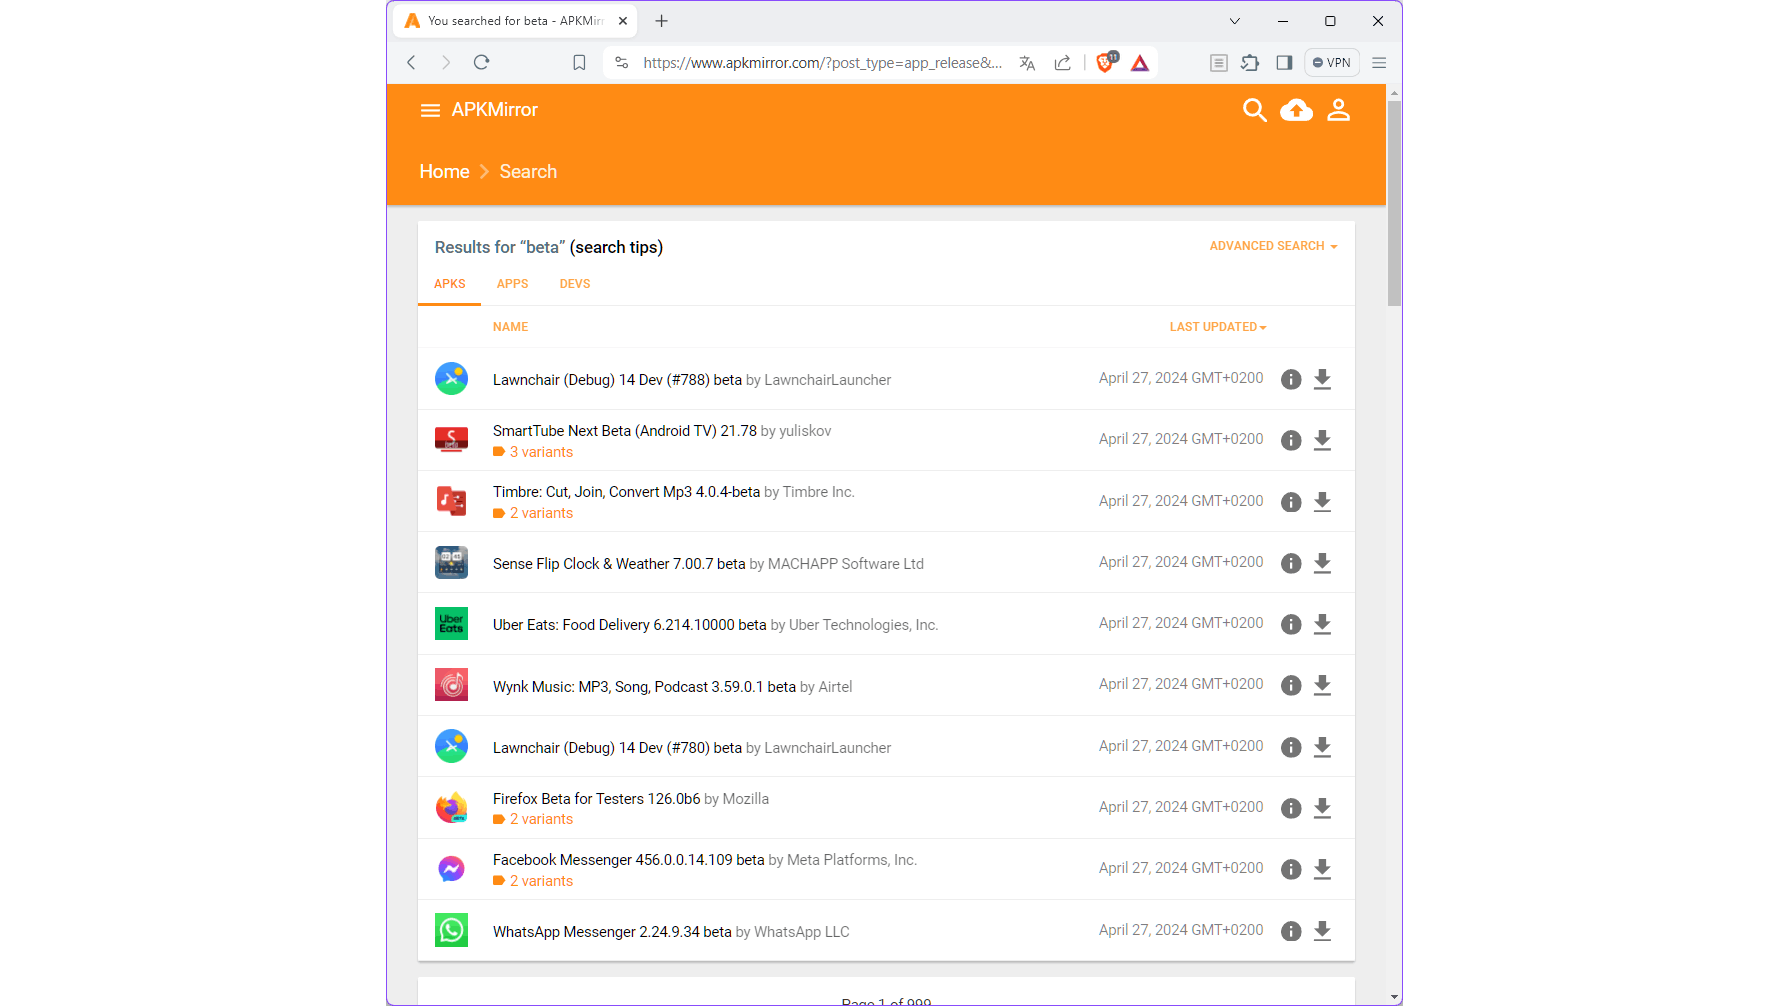
Task: Show info for Facebook Messenger beta
Action: point(1291,869)
